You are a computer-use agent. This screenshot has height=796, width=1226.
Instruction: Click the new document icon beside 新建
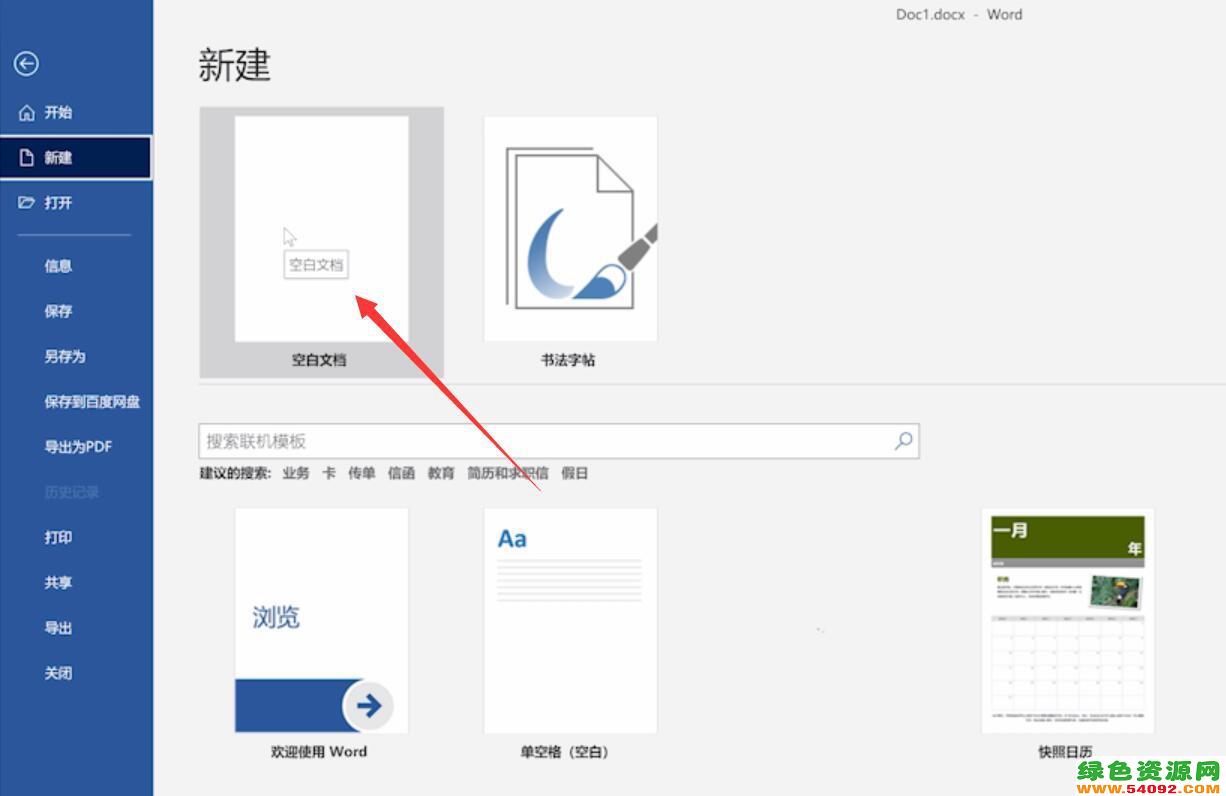coord(27,158)
